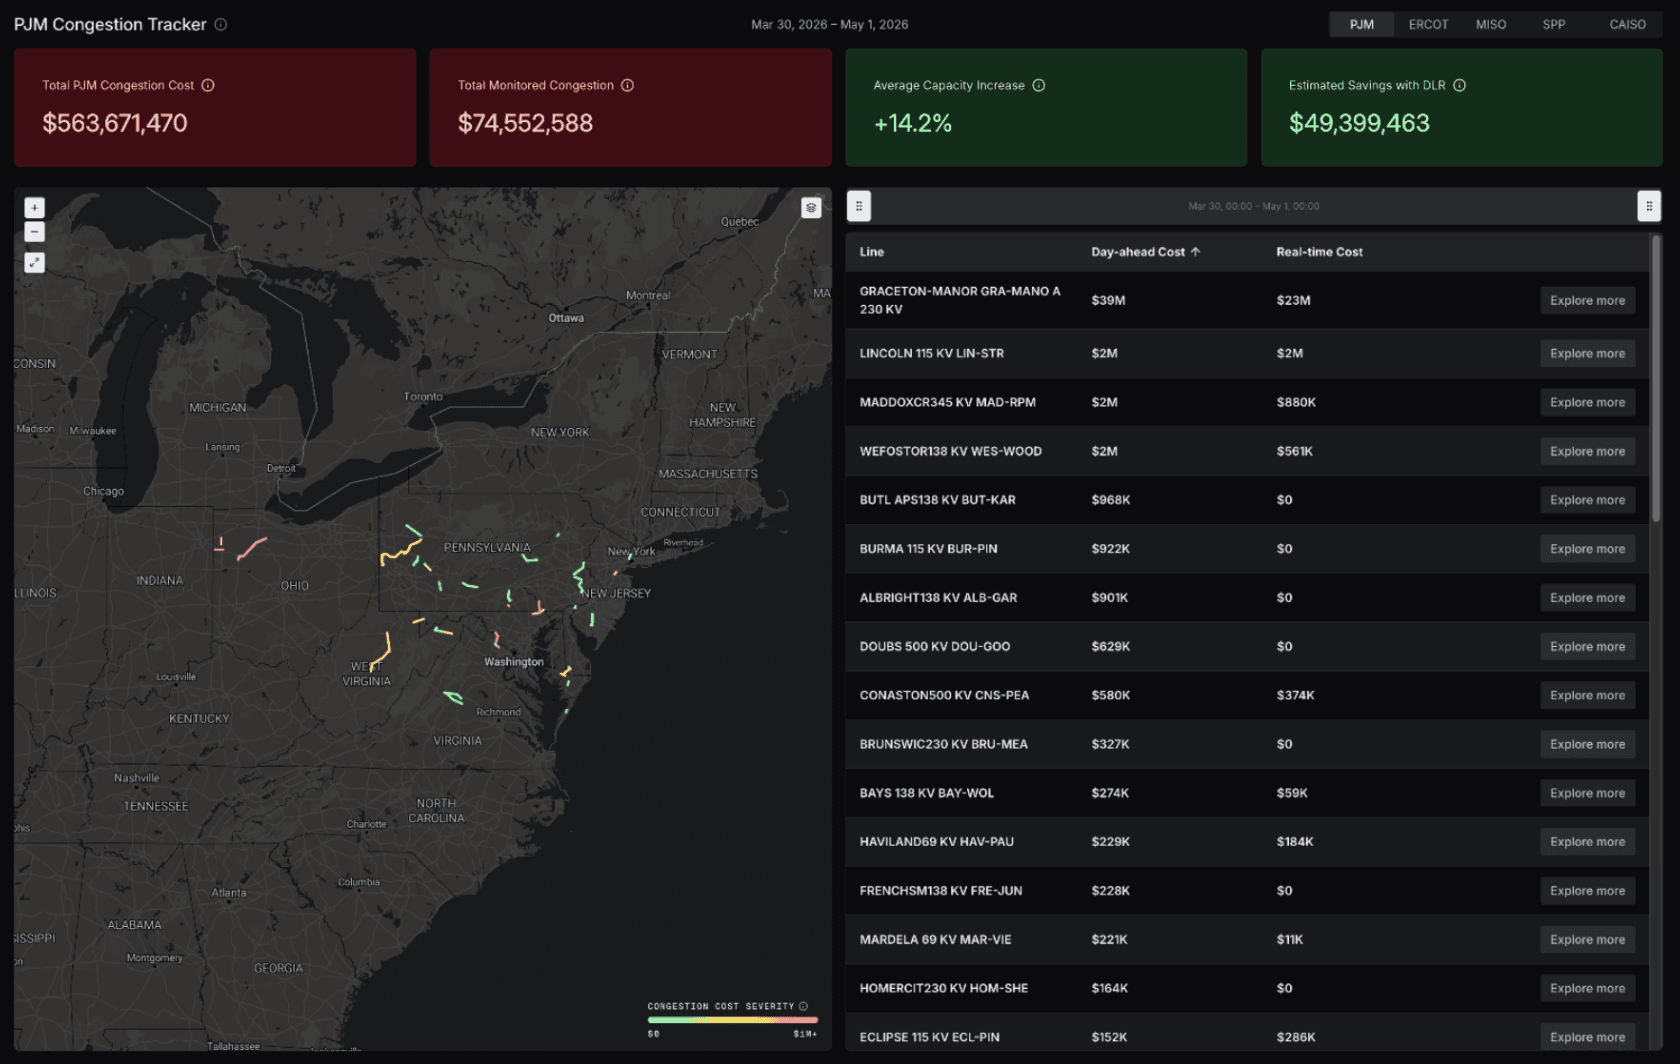
Task: Explore more for BUTL APS138 KV BUT-KAR
Action: [x=1587, y=500]
